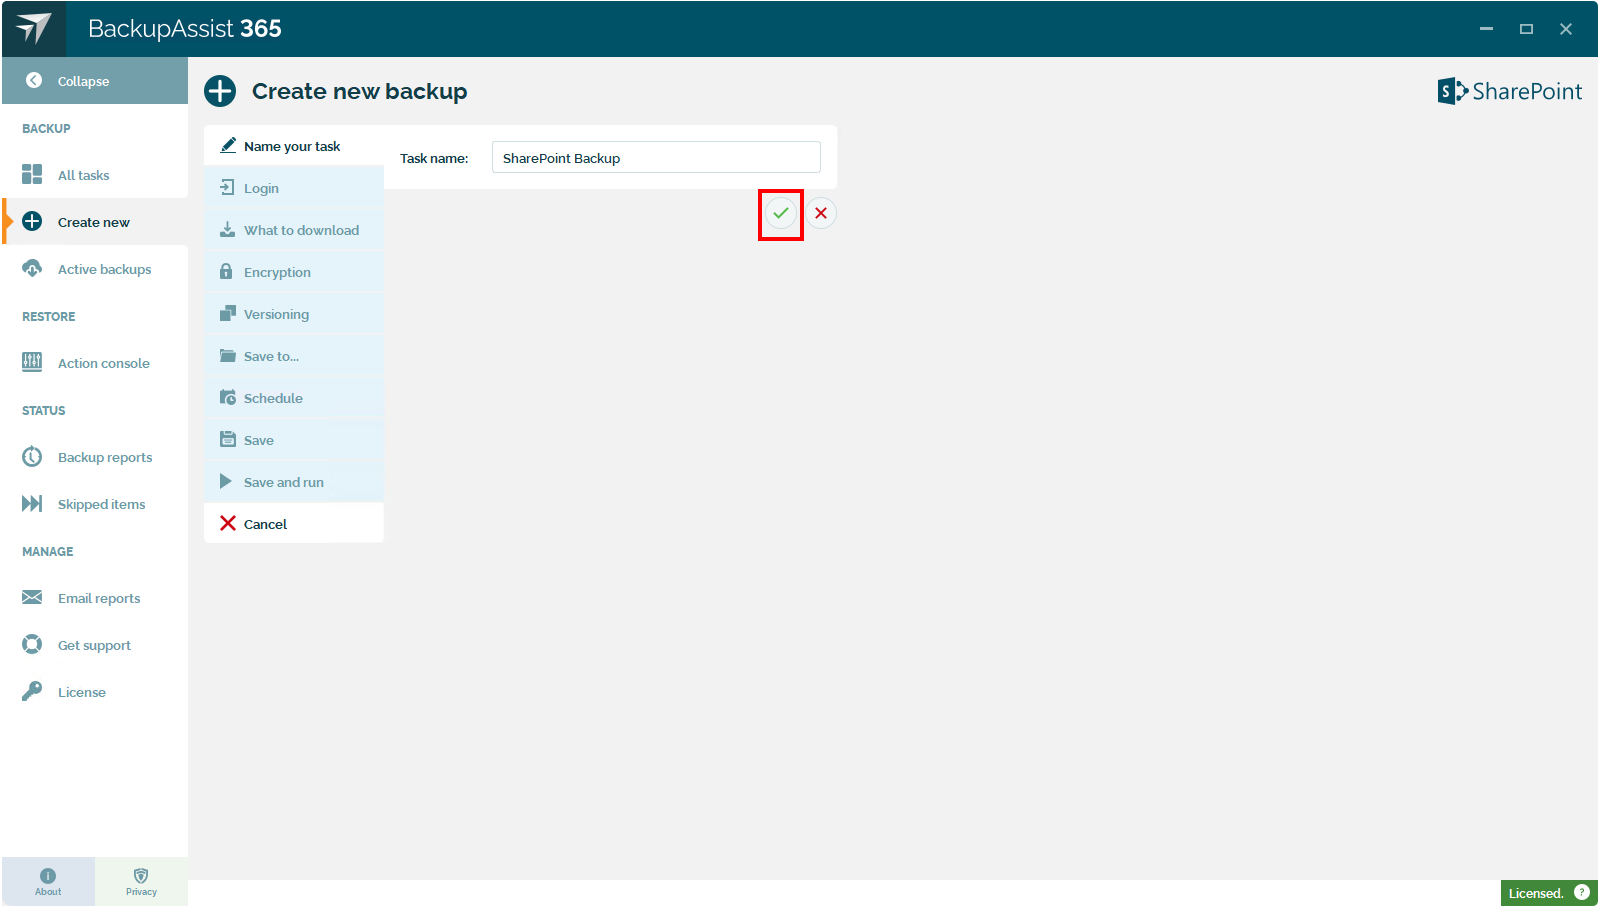Click the Skipped items skip icon
1598x907 pixels.
coord(32,504)
